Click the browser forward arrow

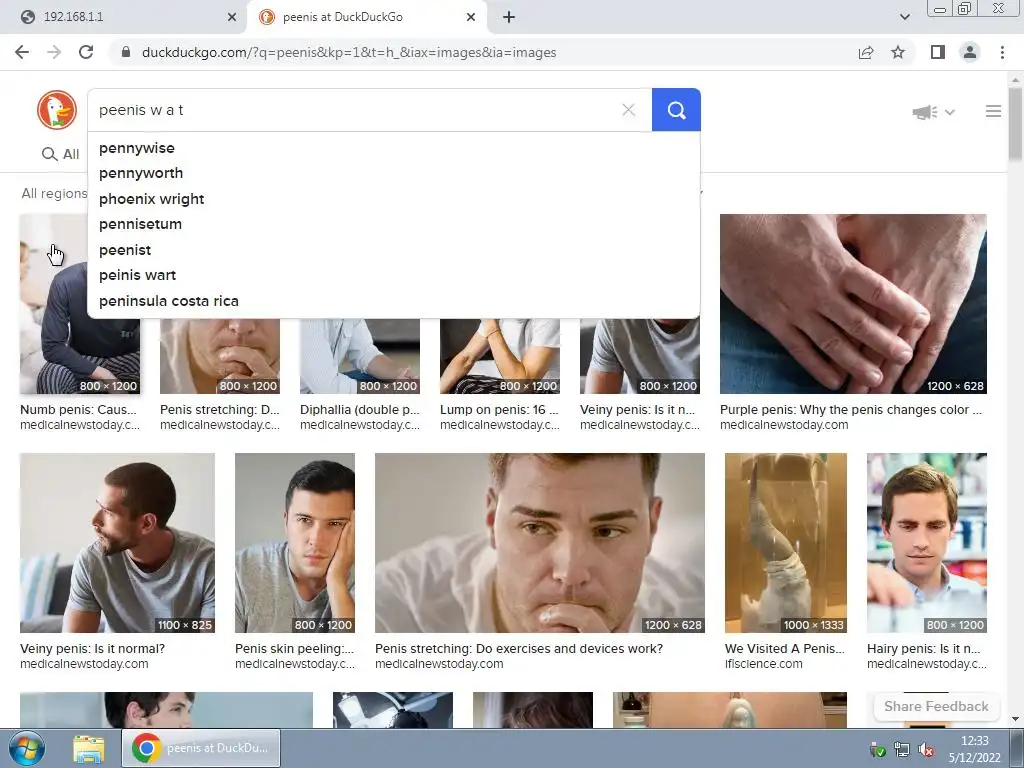pyautogui.click(x=54, y=52)
